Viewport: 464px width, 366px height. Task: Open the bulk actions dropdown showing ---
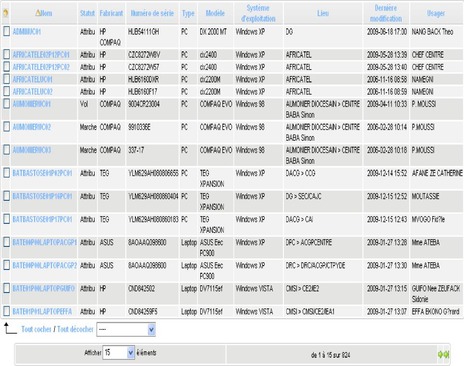coord(126,330)
